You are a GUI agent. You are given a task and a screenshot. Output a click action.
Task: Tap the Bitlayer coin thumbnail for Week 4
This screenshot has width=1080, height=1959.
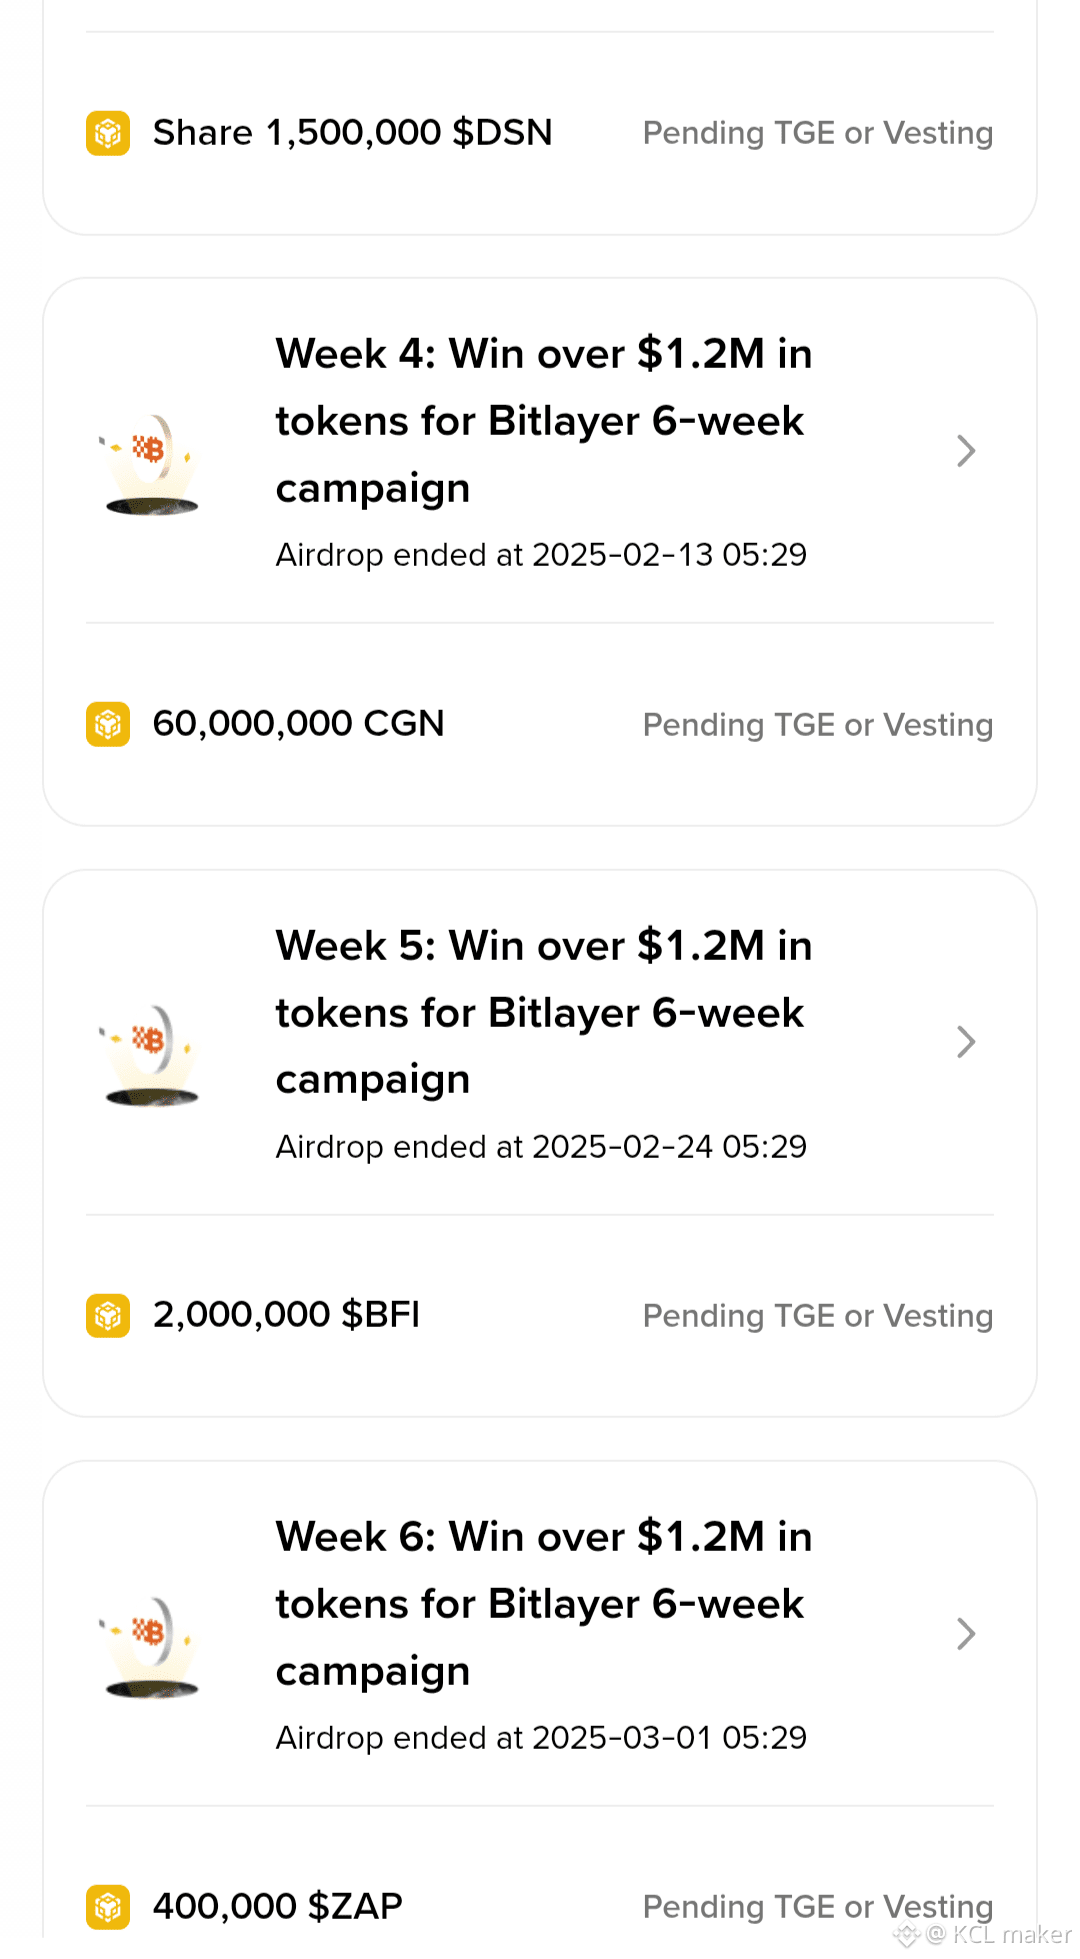pos(151,464)
